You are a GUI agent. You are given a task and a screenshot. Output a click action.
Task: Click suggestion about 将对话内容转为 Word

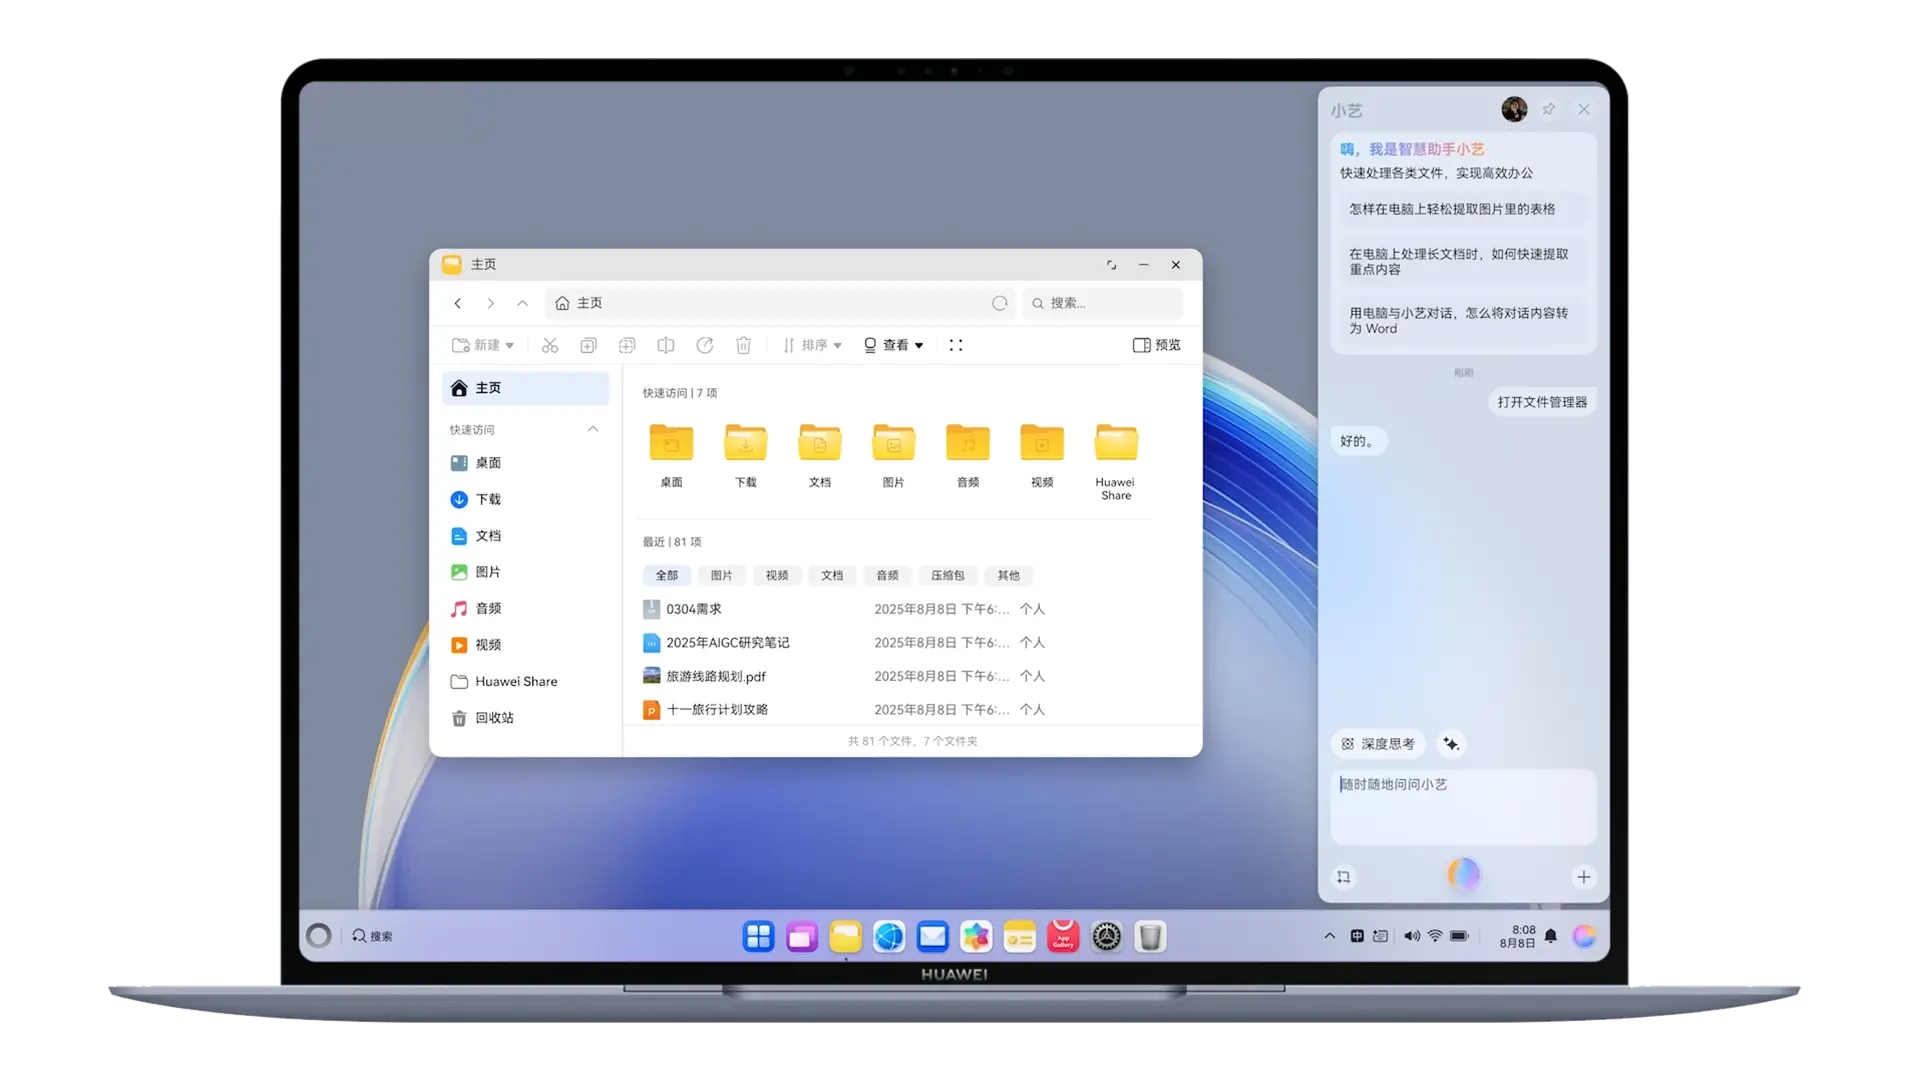[1464, 321]
